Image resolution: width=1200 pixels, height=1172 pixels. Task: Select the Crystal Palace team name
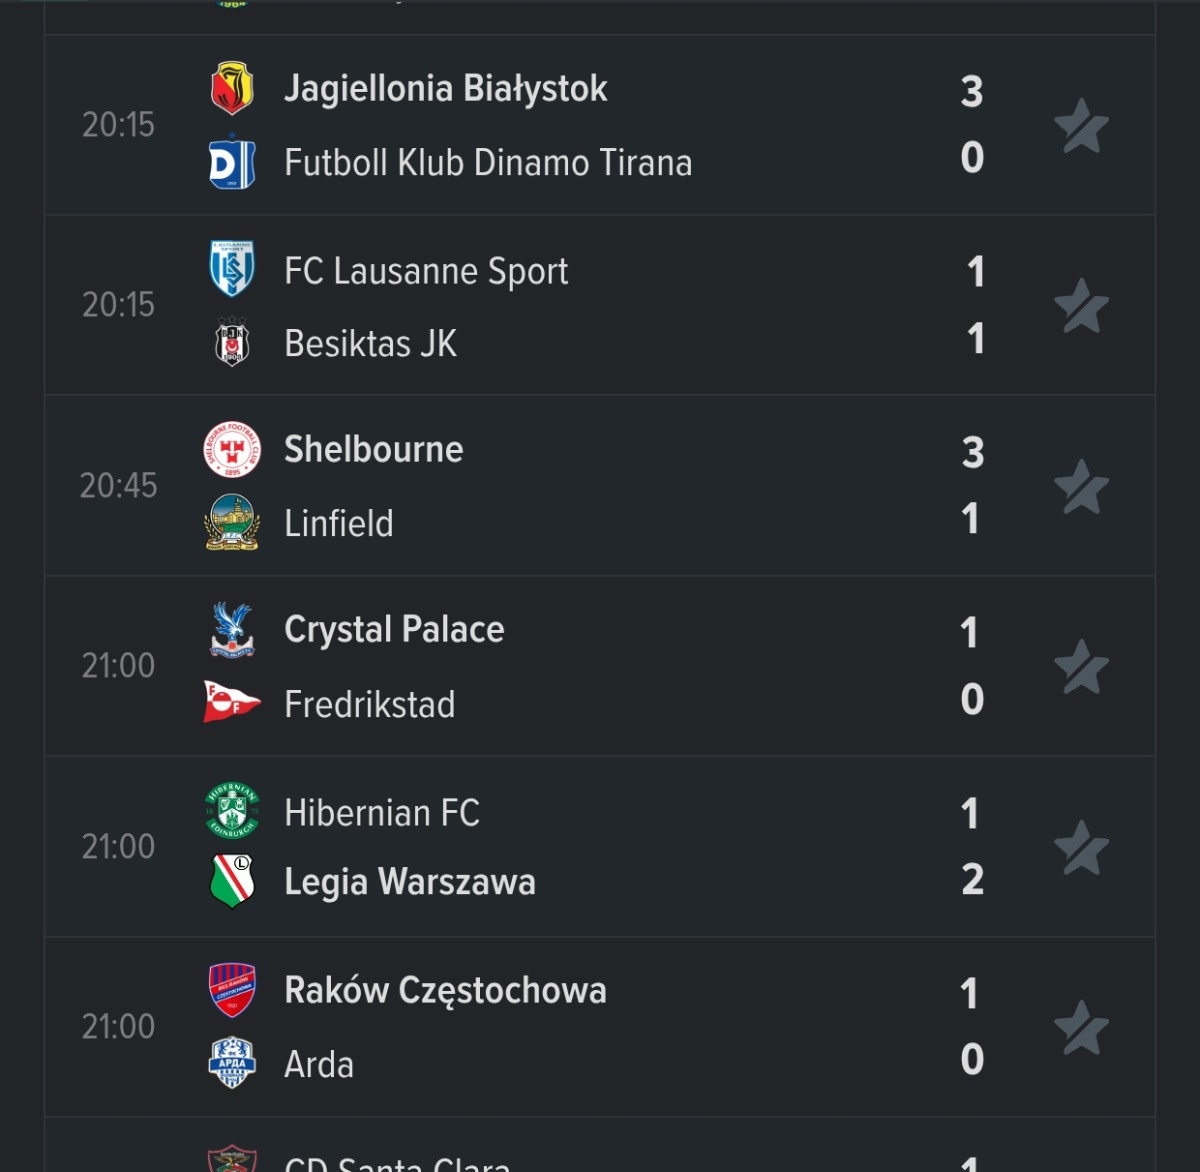coord(394,630)
